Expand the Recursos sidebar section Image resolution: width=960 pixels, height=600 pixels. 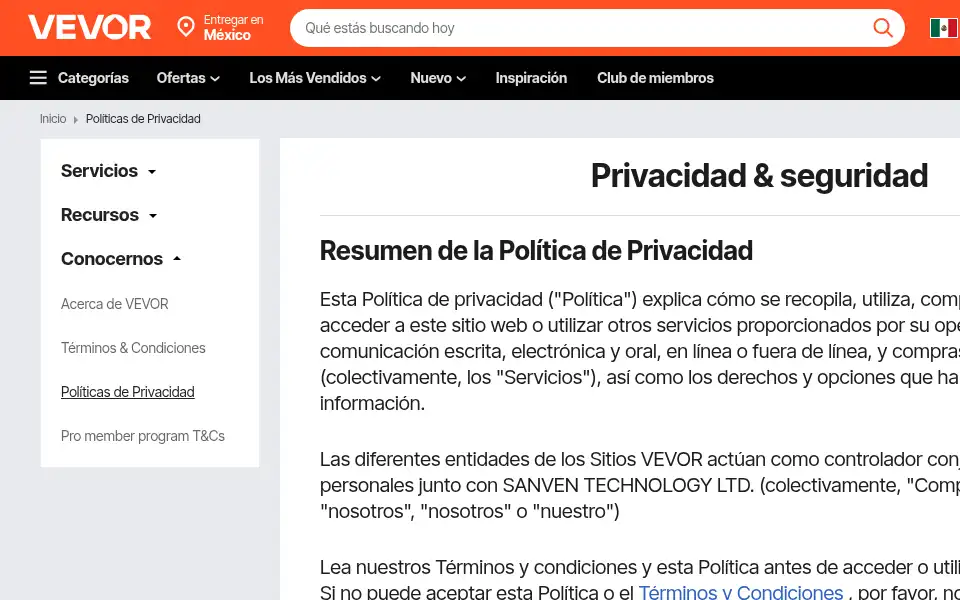coord(109,215)
